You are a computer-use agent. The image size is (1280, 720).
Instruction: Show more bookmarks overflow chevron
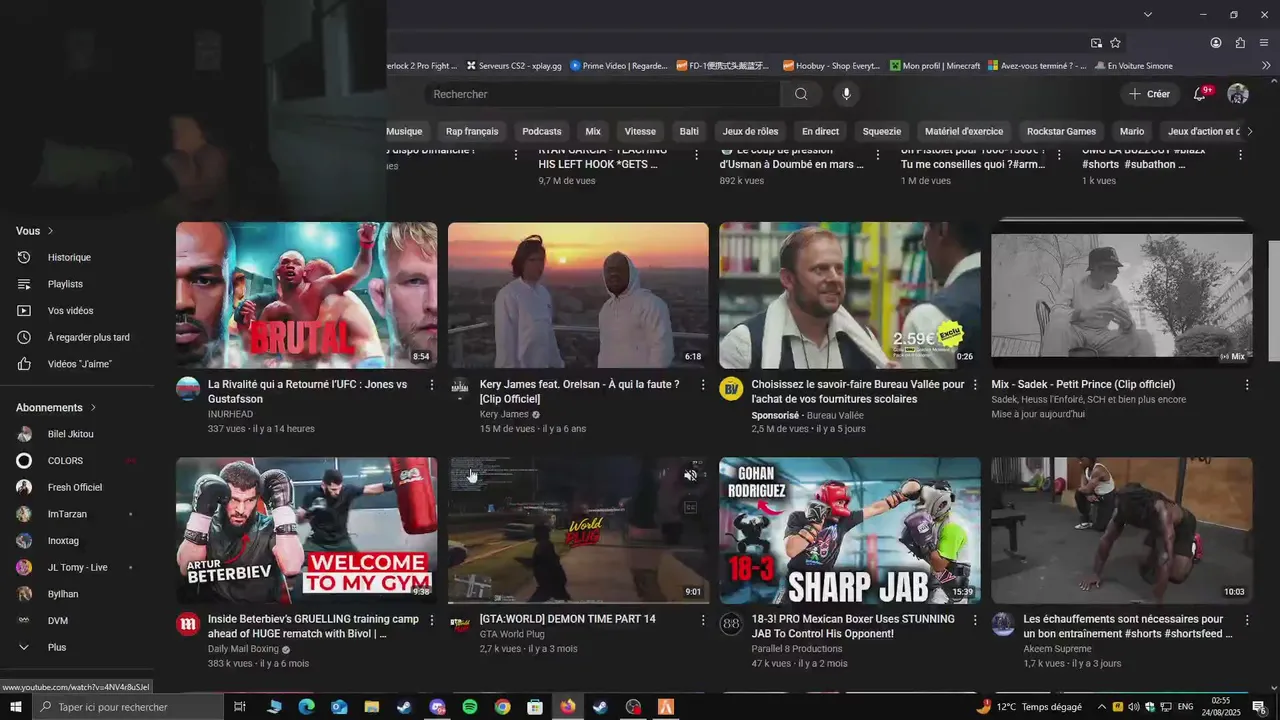1266,66
